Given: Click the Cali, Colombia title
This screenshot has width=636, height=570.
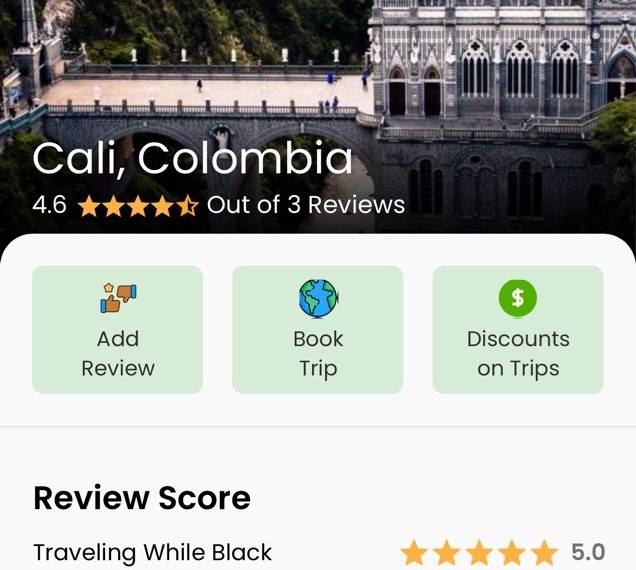Looking at the screenshot, I should tap(192, 159).
